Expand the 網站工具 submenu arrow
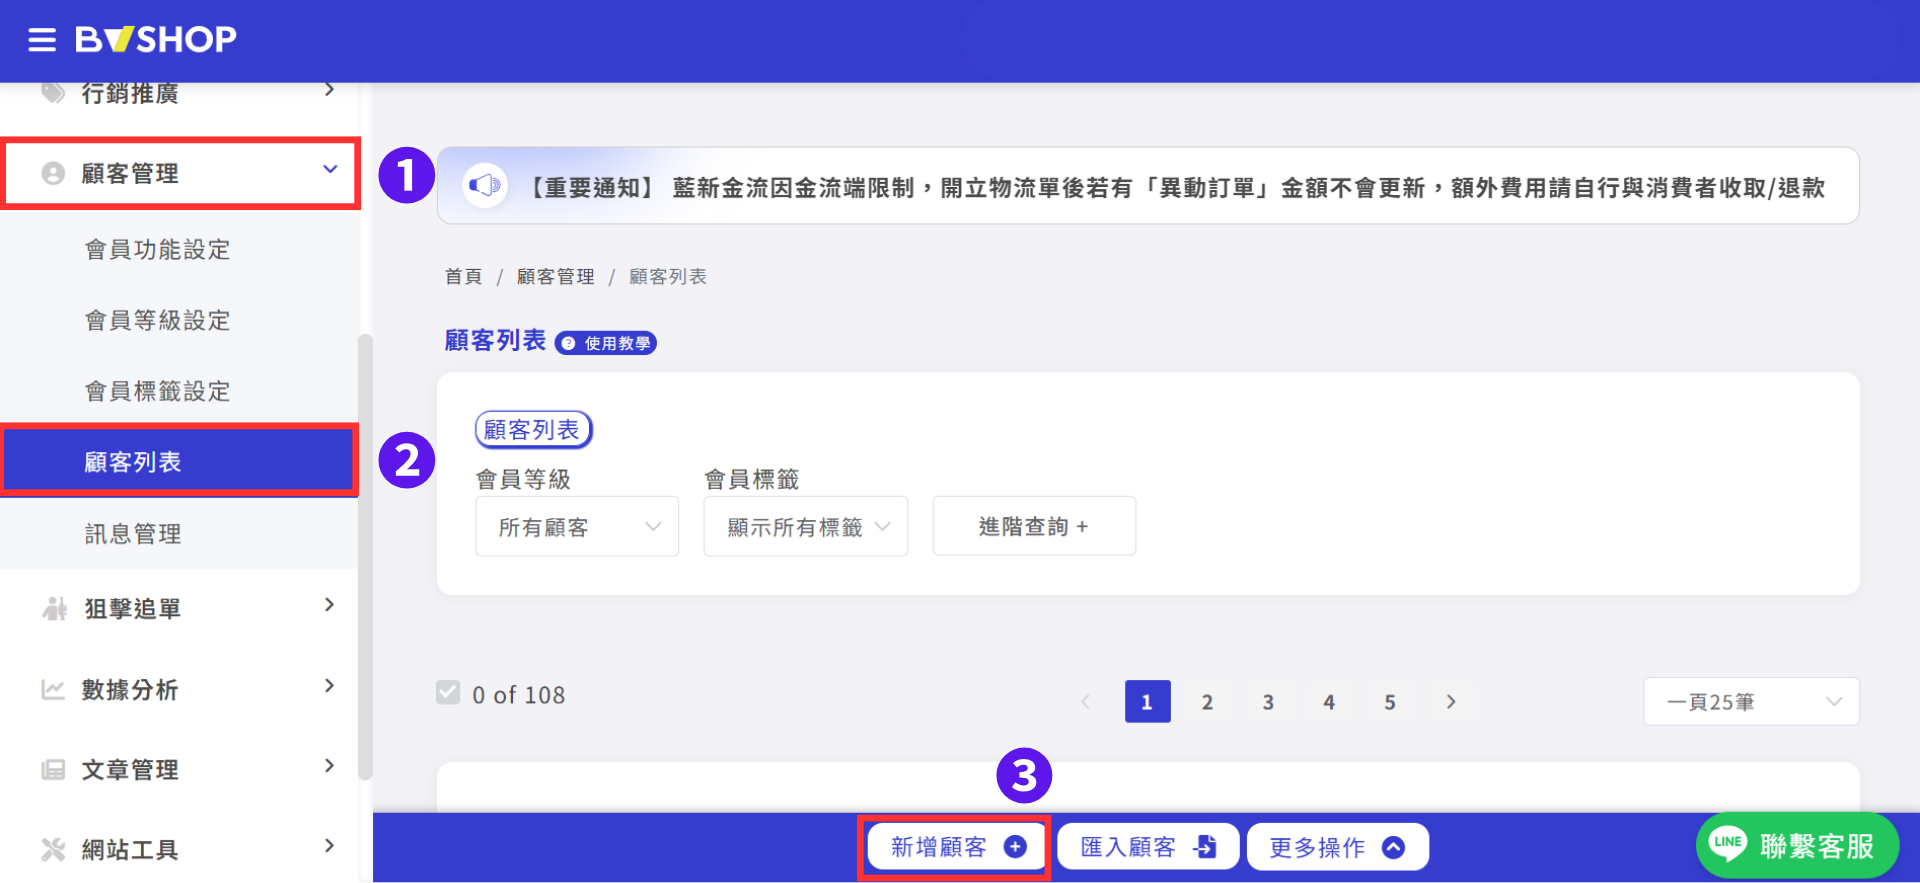The image size is (1920, 883). [x=329, y=846]
